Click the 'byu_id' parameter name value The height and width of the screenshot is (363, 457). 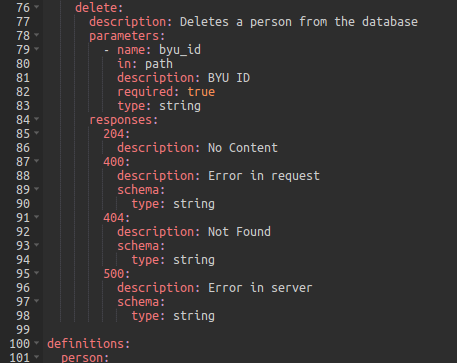pos(180,50)
